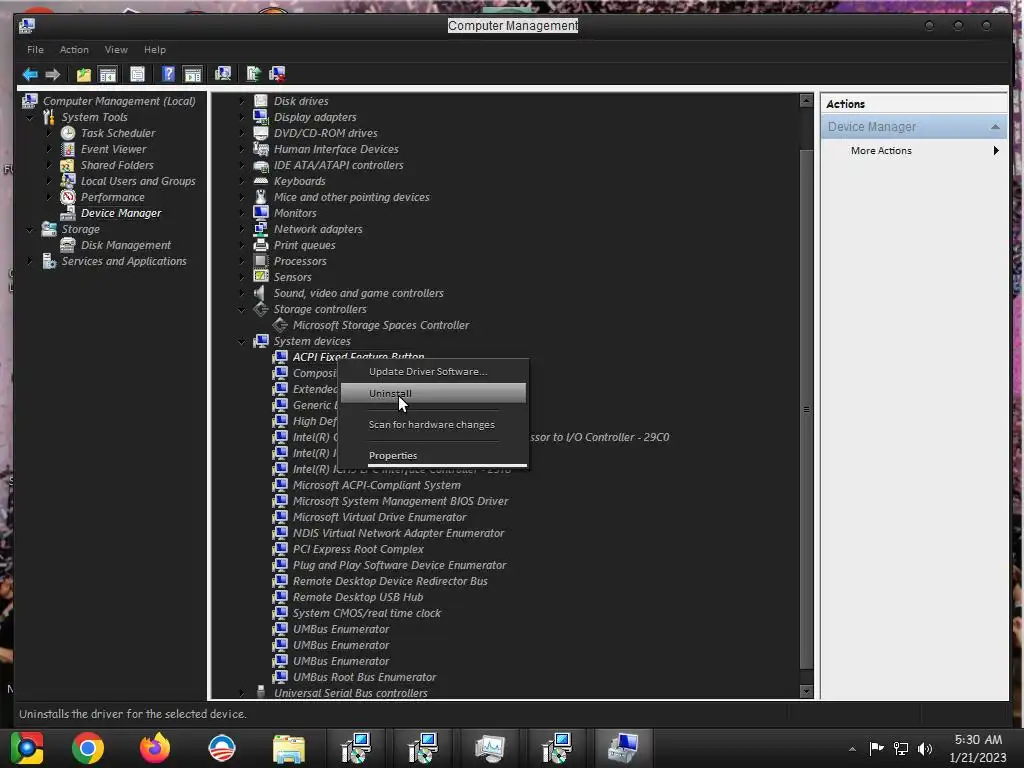Image resolution: width=1024 pixels, height=768 pixels.
Task: Expand the Universal Serial Bus controllers category
Action: click(x=242, y=693)
